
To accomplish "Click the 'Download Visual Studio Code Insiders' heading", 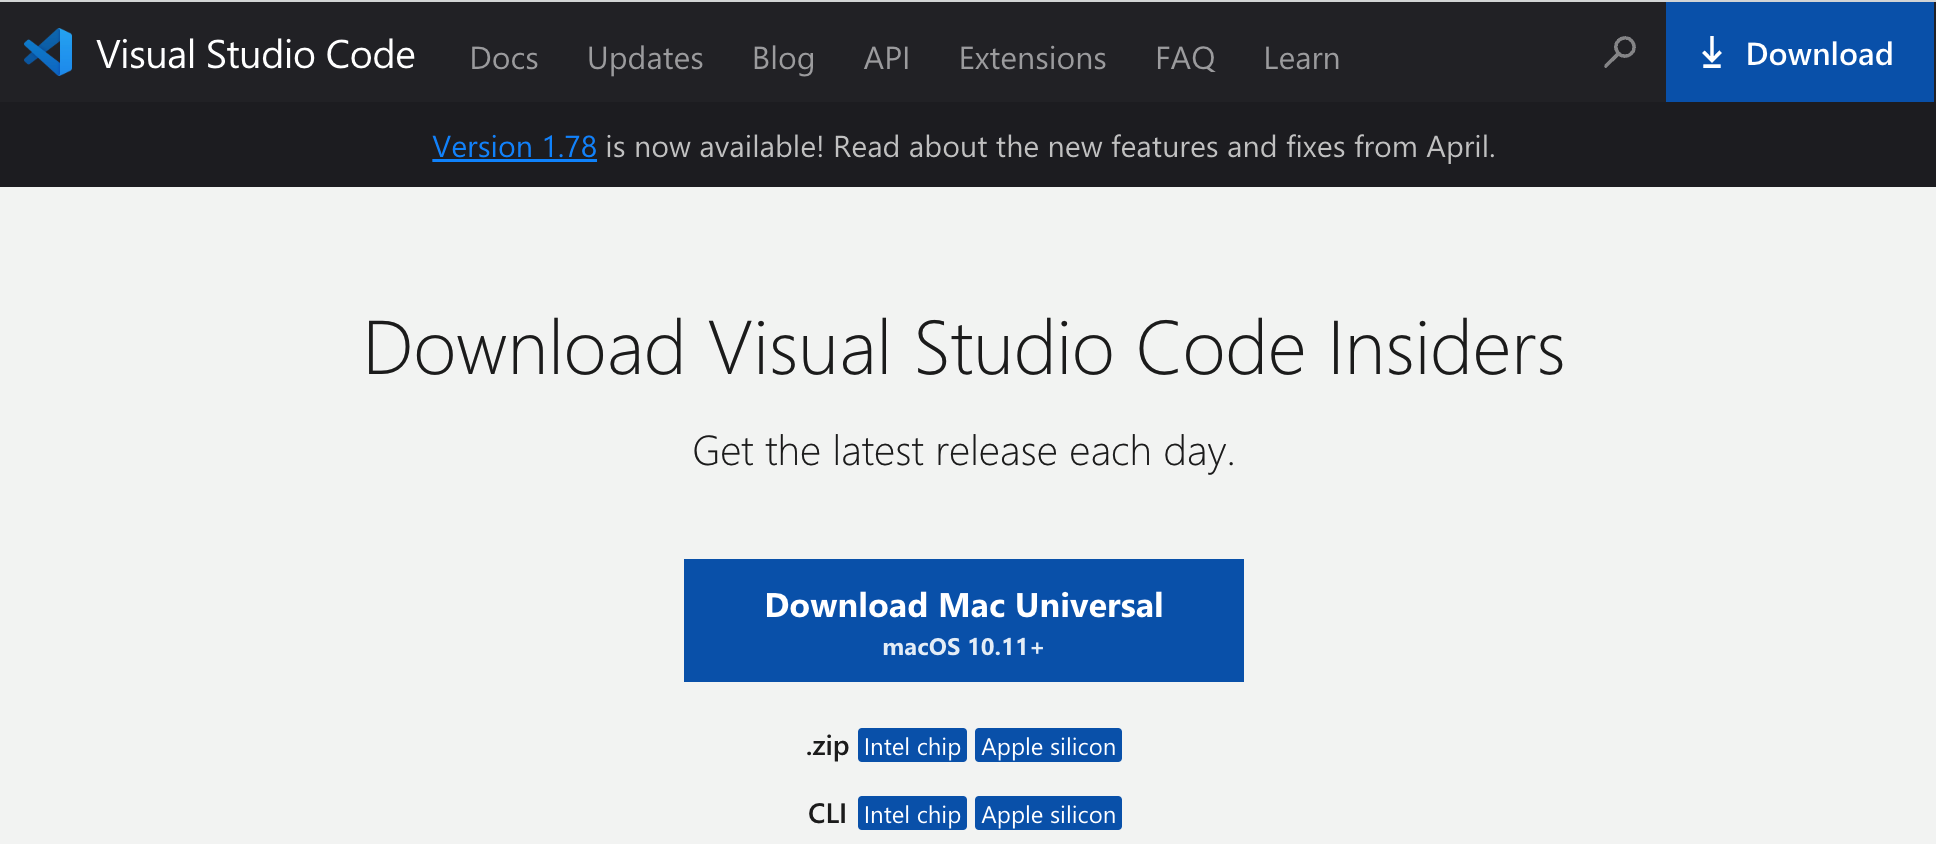I will pyautogui.click(x=964, y=348).
